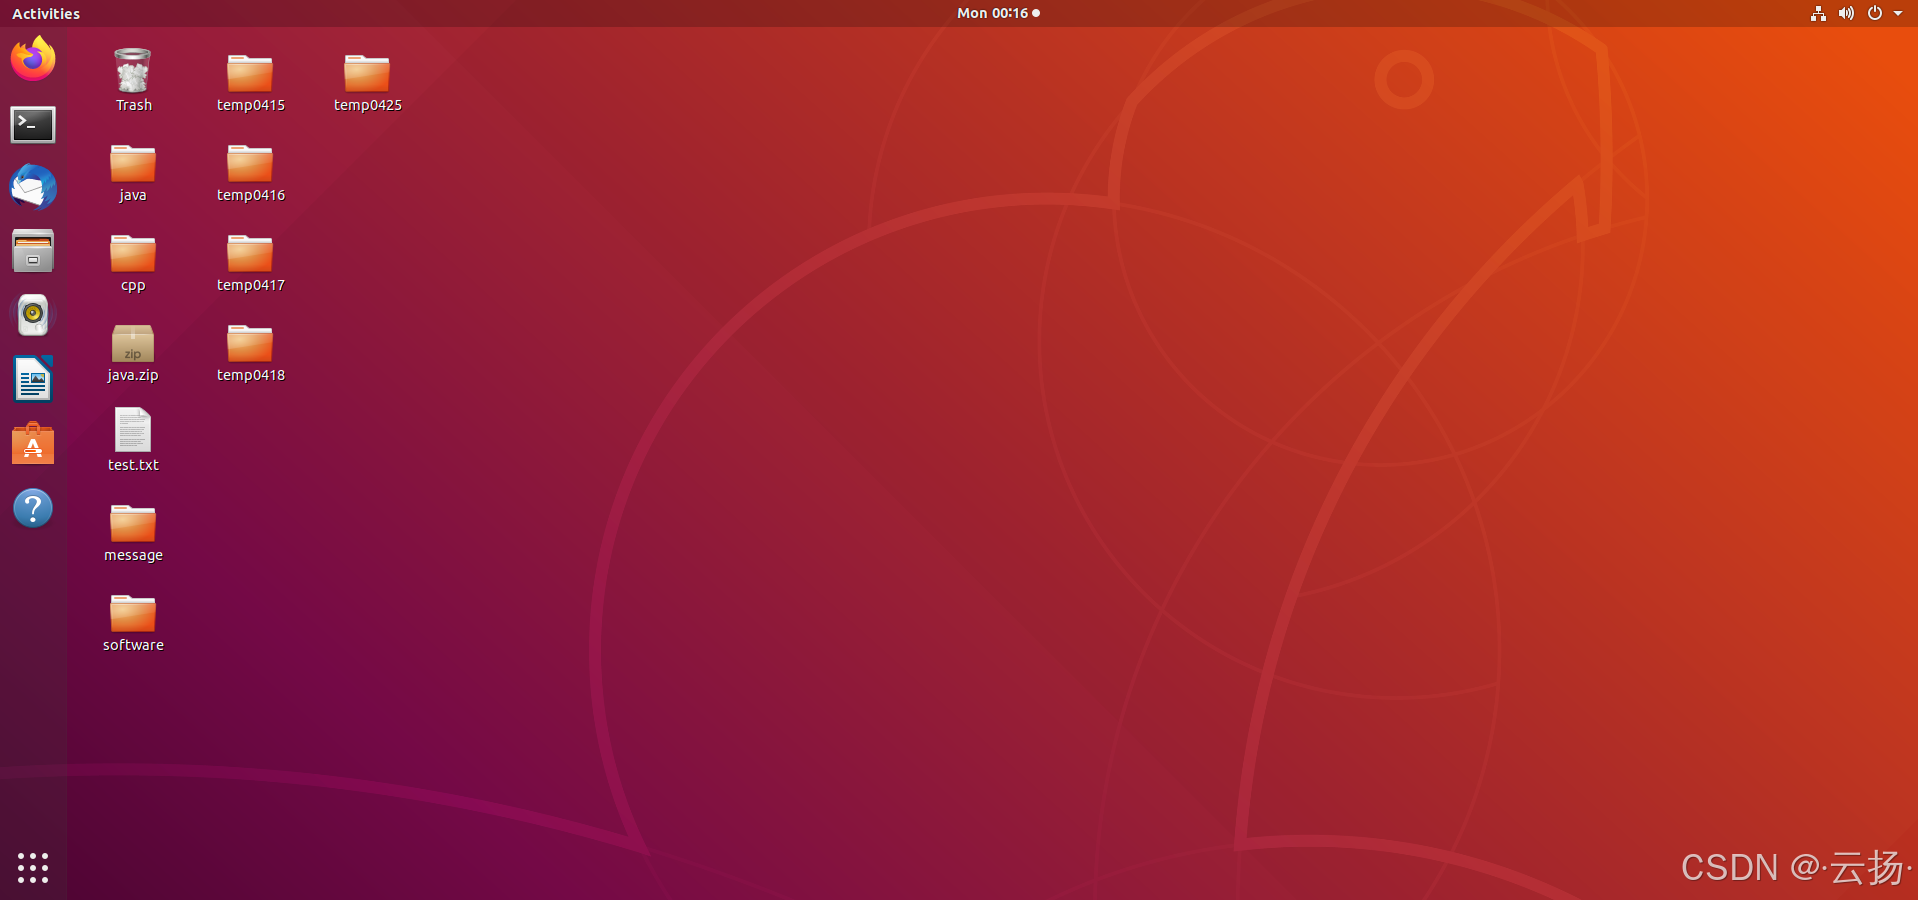Open the clock calendar Mon 00:16
The image size is (1918, 900).
[x=998, y=13]
